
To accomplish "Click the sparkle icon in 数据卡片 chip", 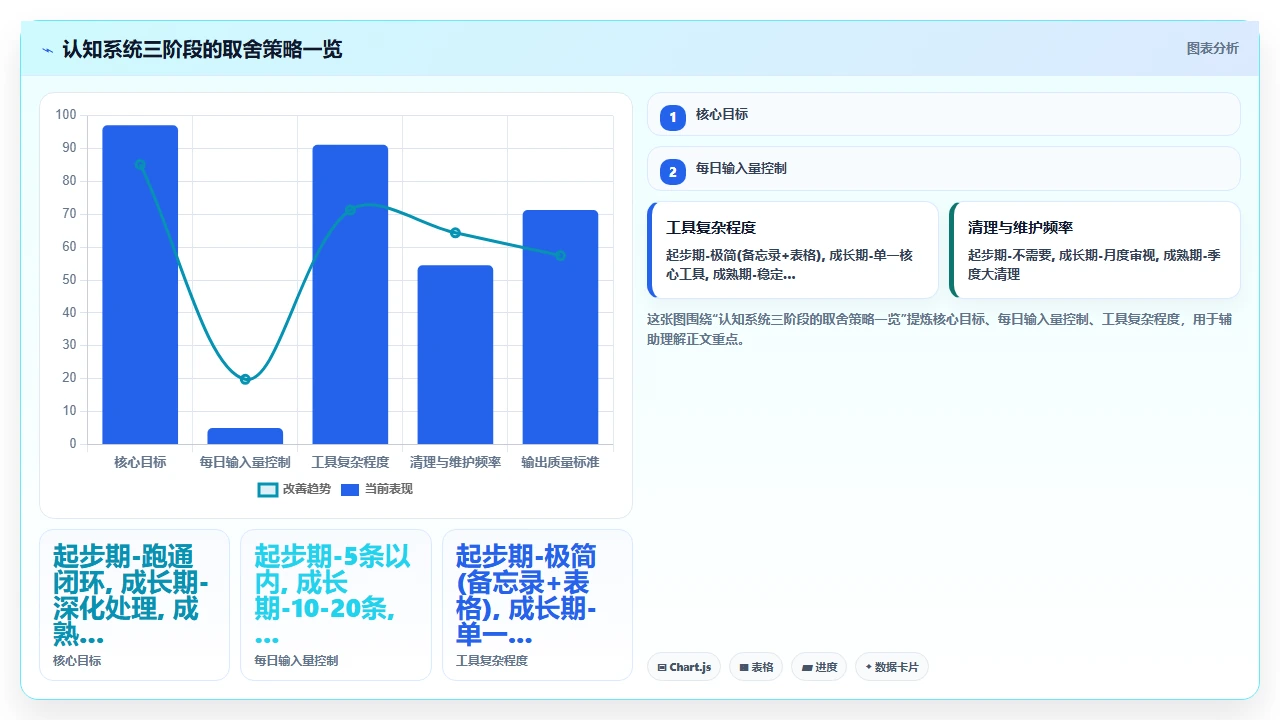I will (x=869, y=667).
